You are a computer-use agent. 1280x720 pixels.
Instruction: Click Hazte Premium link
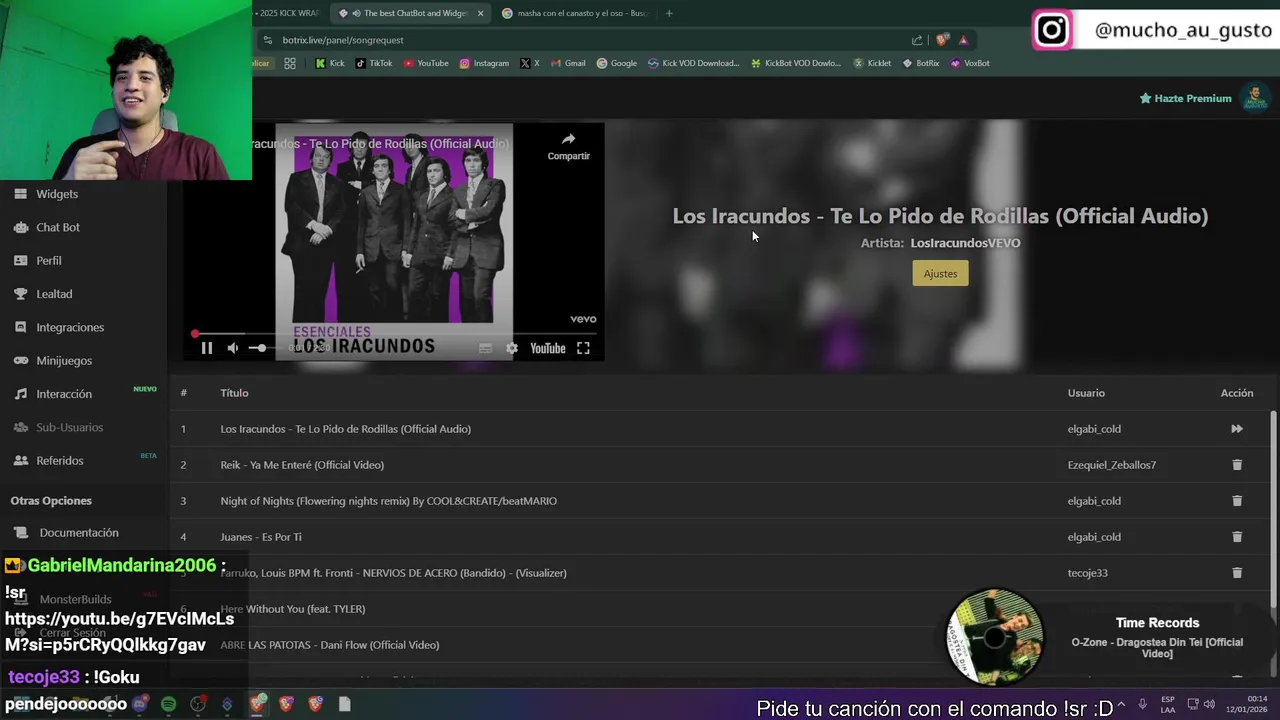tap(1185, 98)
